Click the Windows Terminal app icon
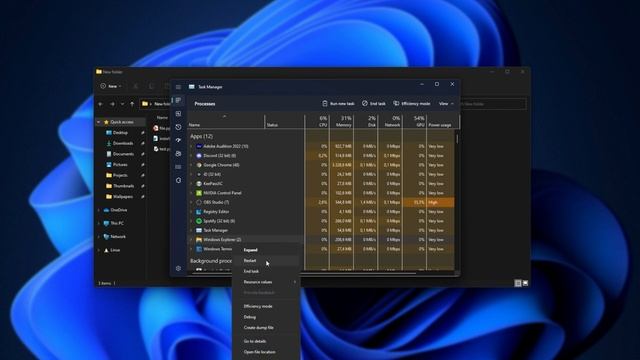Image resolution: width=640 pixels, height=360 pixels. click(199, 249)
